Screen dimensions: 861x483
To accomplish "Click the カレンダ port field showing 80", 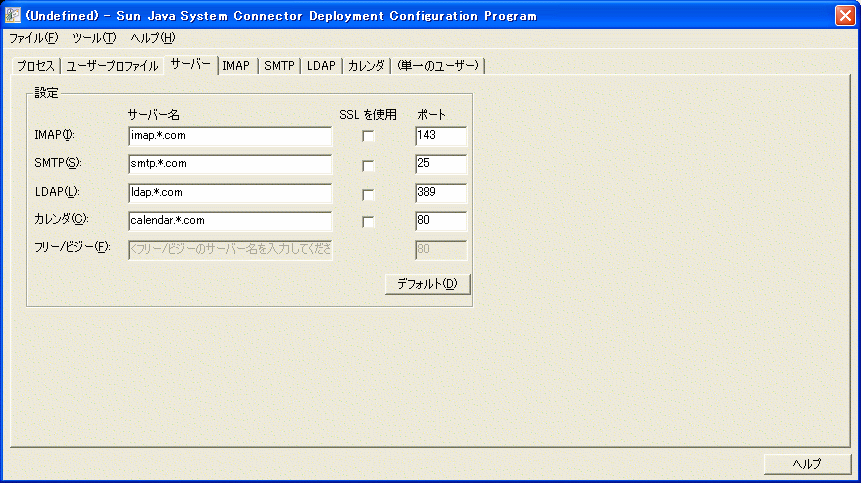I will point(441,221).
